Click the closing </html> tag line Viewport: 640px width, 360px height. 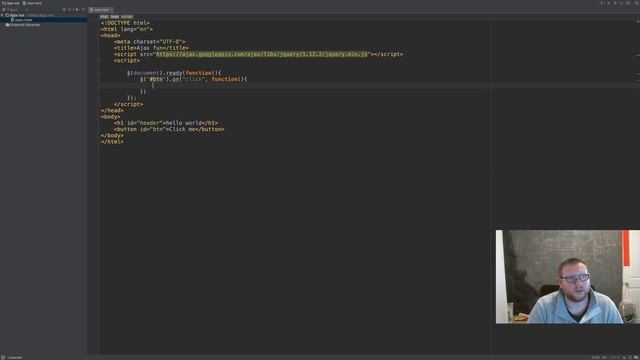point(112,142)
